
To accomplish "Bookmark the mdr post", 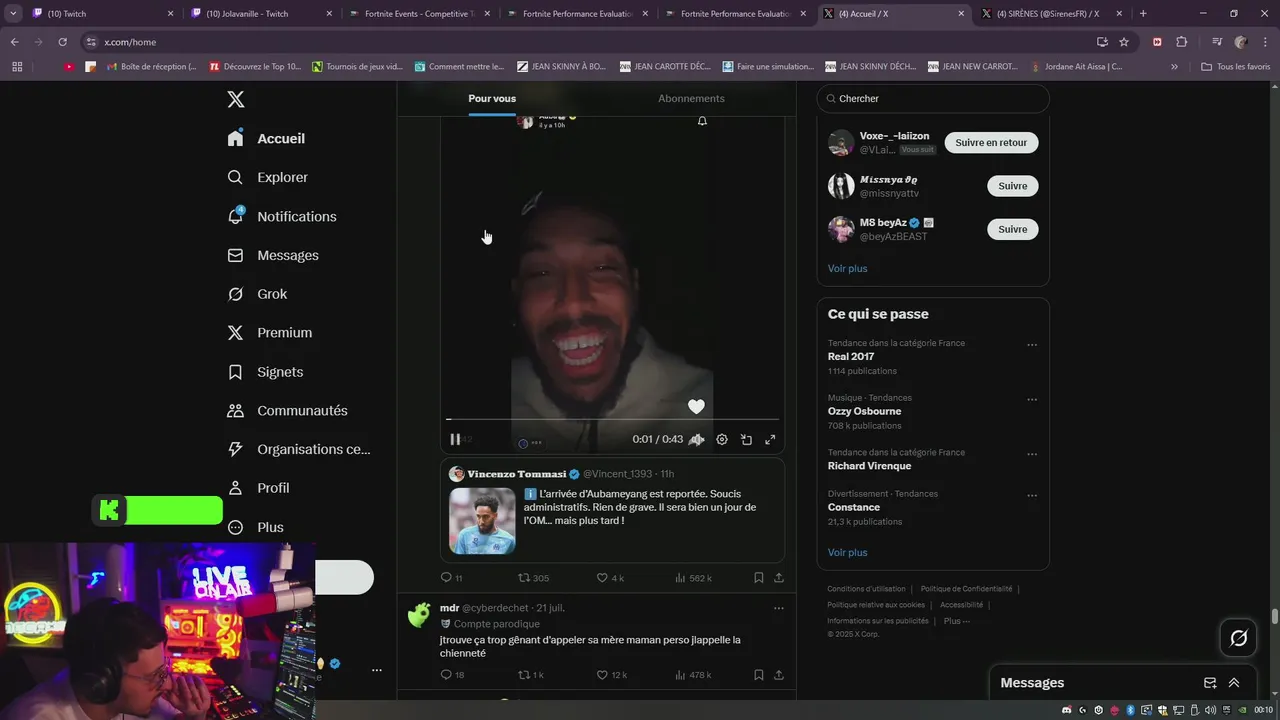I will click(x=759, y=675).
